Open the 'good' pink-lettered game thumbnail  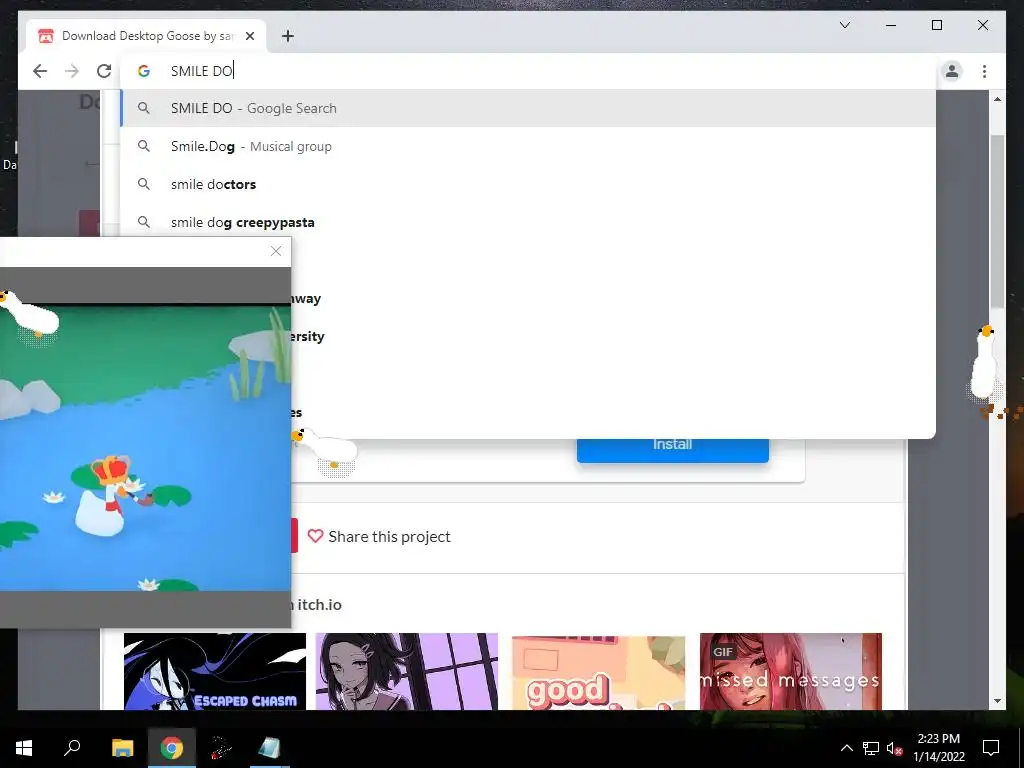[x=598, y=671]
